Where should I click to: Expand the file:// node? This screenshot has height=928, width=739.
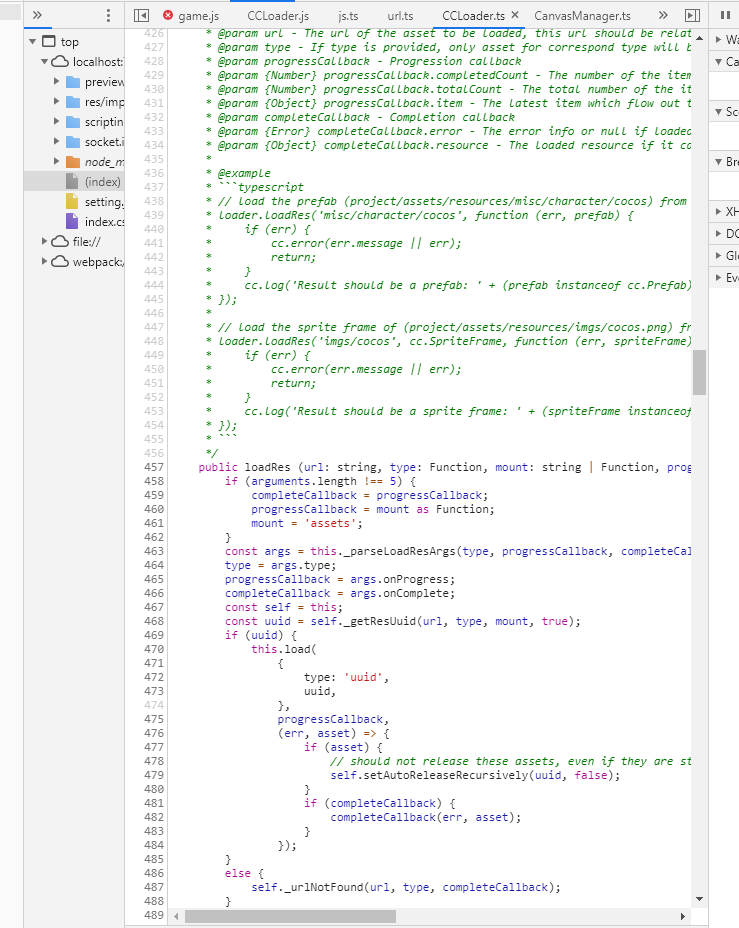pos(44,241)
